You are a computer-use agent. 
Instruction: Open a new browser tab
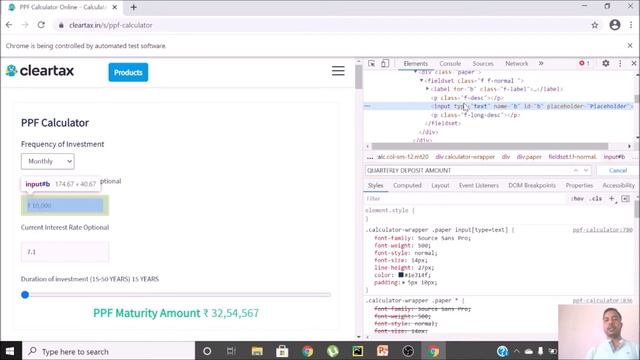[x=133, y=7]
